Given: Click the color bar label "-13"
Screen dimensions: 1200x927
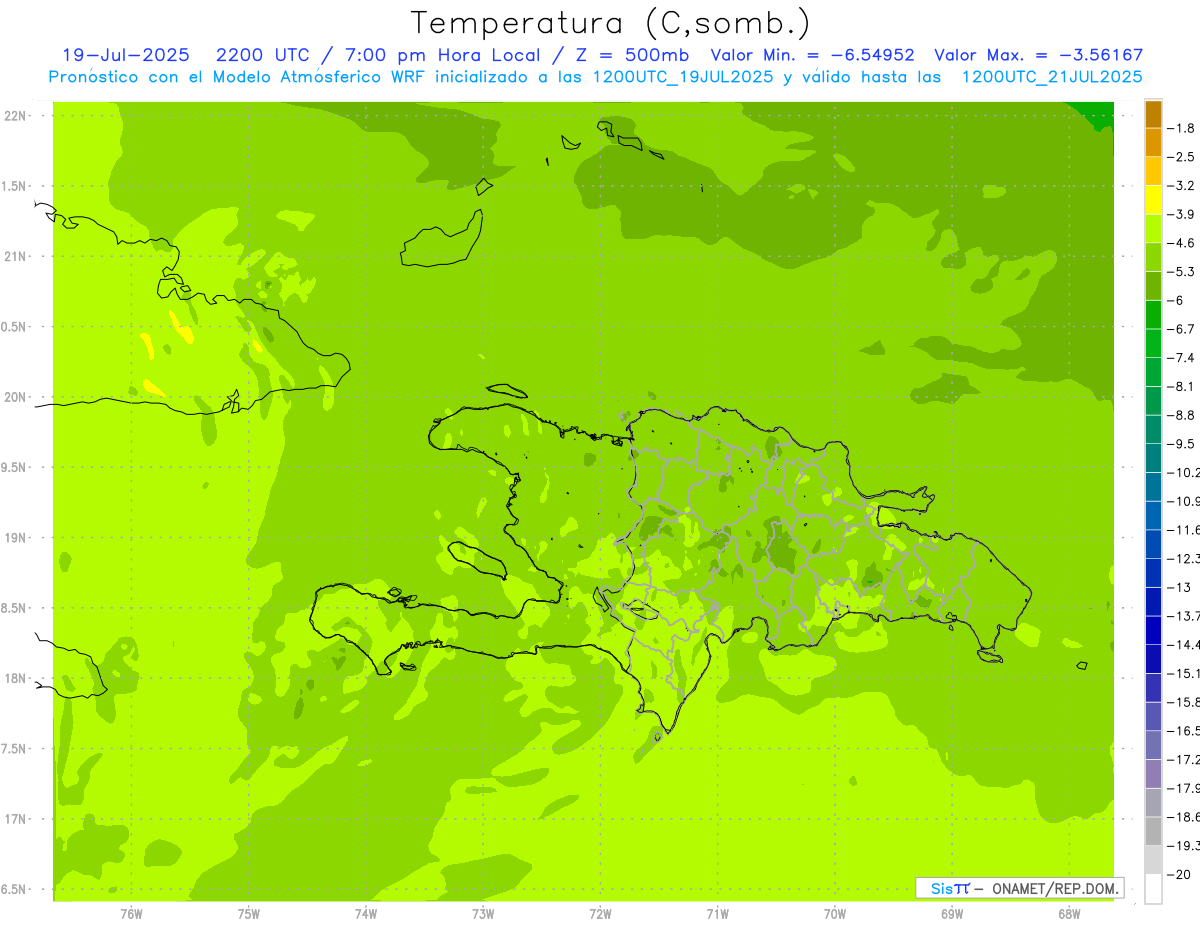Looking at the screenshot, I should point(1179,587).
